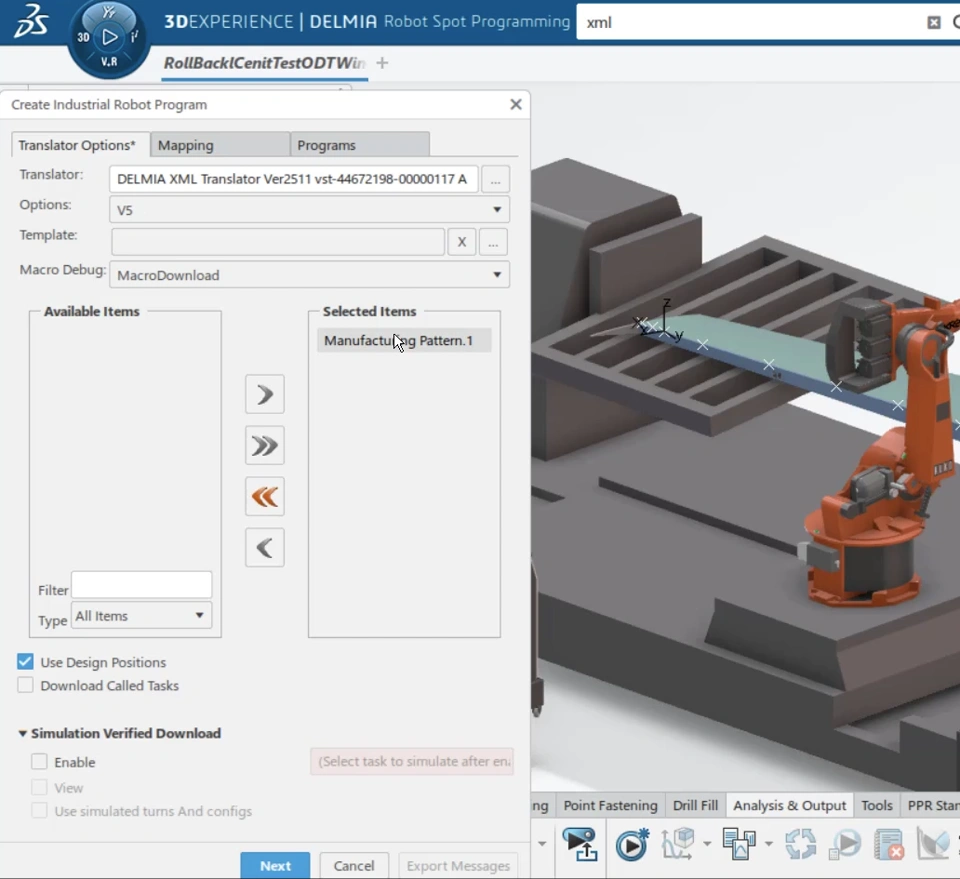Click the robot program upload icon
960x879 pixels.
[x=580, y=844]
